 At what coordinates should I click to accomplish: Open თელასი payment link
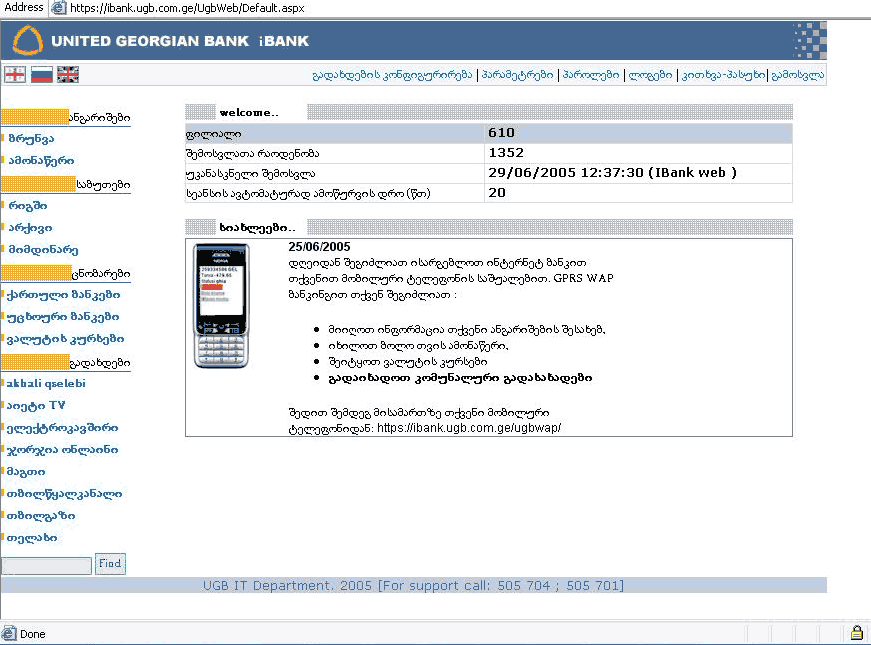pos(32,538)
